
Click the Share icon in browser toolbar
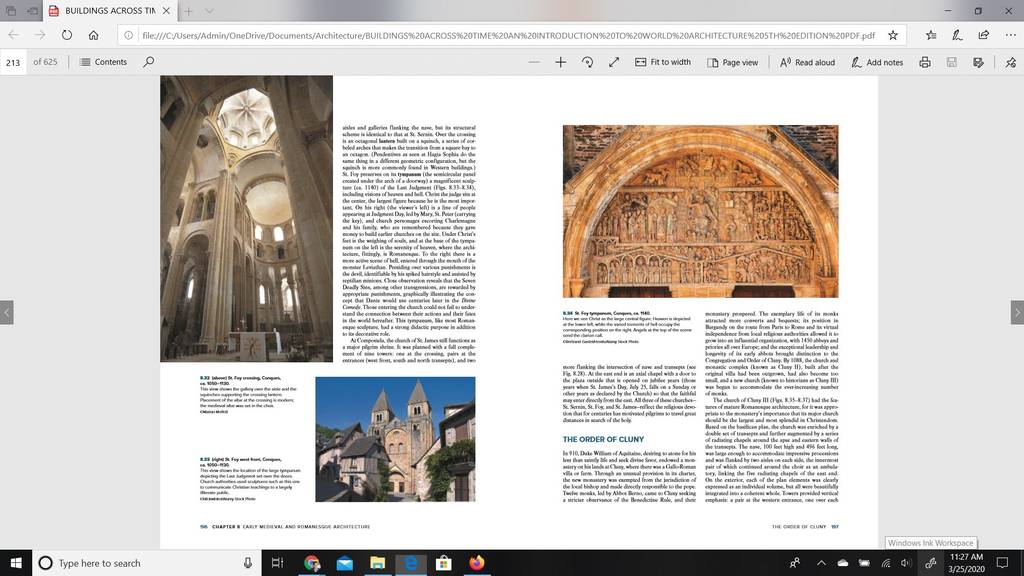click(x=984, y=35)
